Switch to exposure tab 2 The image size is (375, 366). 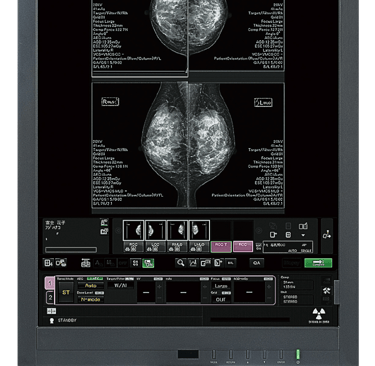pyautogui.click(x=50, y=297)
